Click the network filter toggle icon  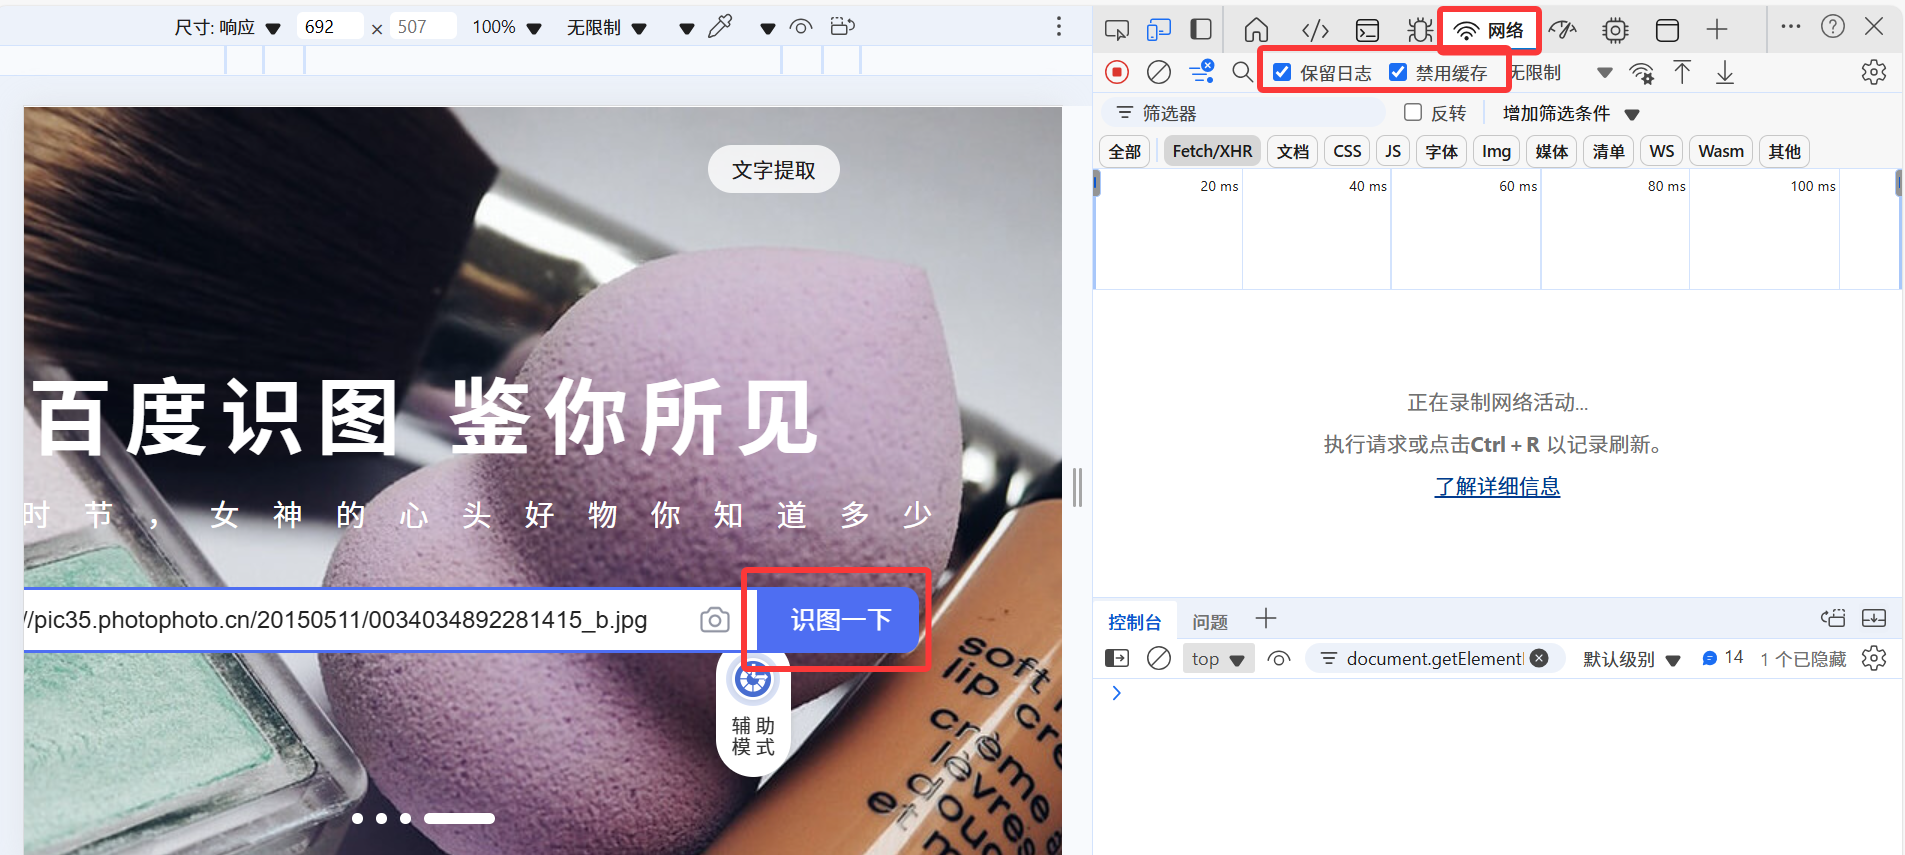pos(1201,72)
